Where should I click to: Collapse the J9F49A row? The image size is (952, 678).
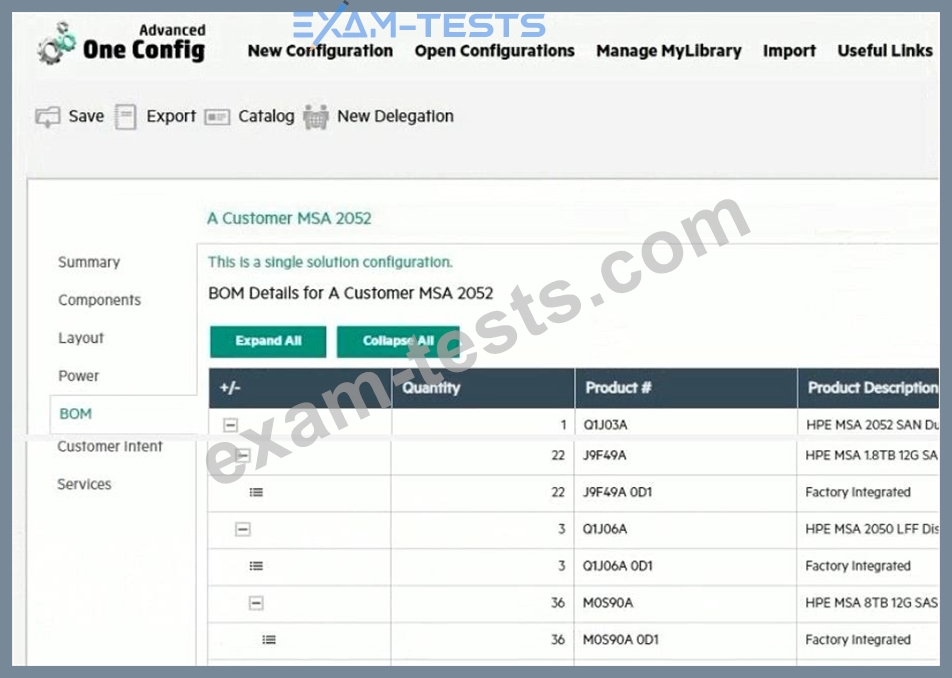pyautogui.click(x=243, y=455)
